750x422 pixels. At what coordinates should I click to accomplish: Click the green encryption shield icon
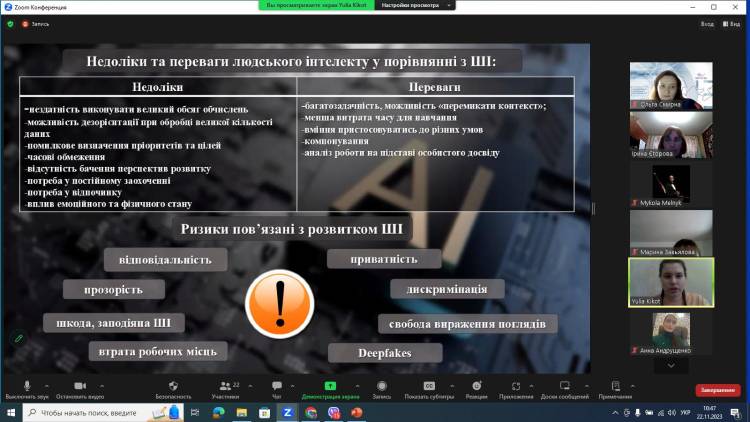pyautogui.click(x=11, y=23)
